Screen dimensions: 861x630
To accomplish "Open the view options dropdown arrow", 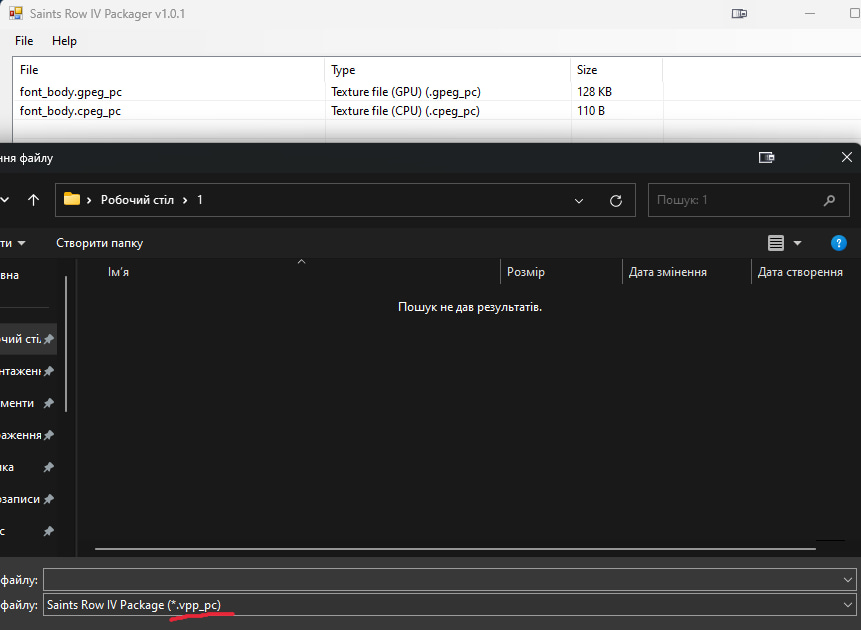I will point(797,243).
